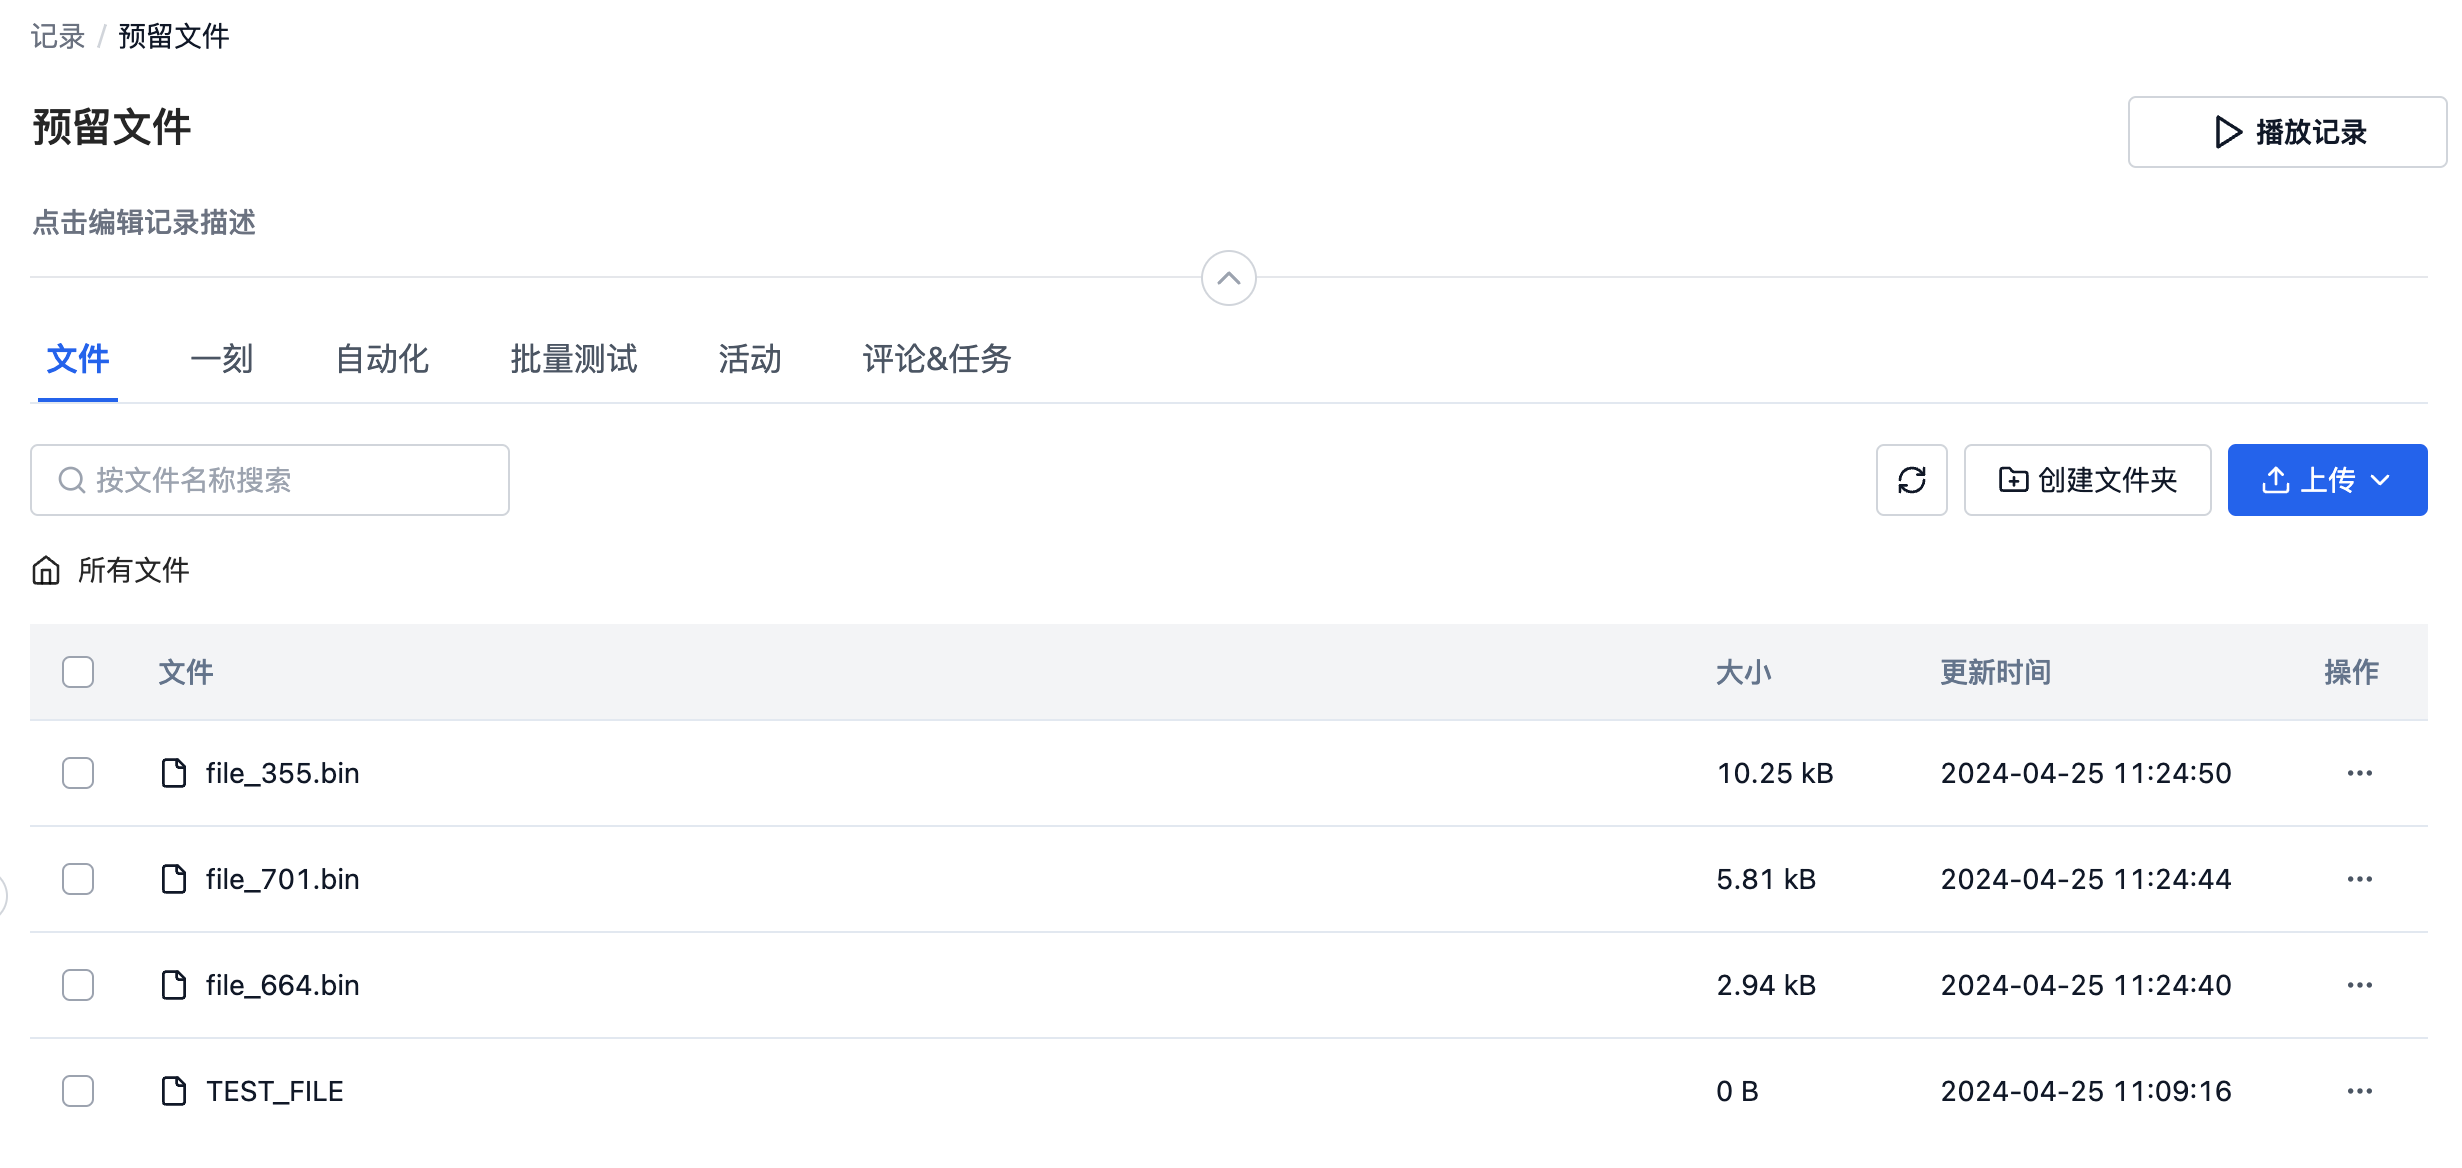This screenshot has height=1168, width=2462.
Task: Click the 创建文件夹 button
Action: 2087,480
